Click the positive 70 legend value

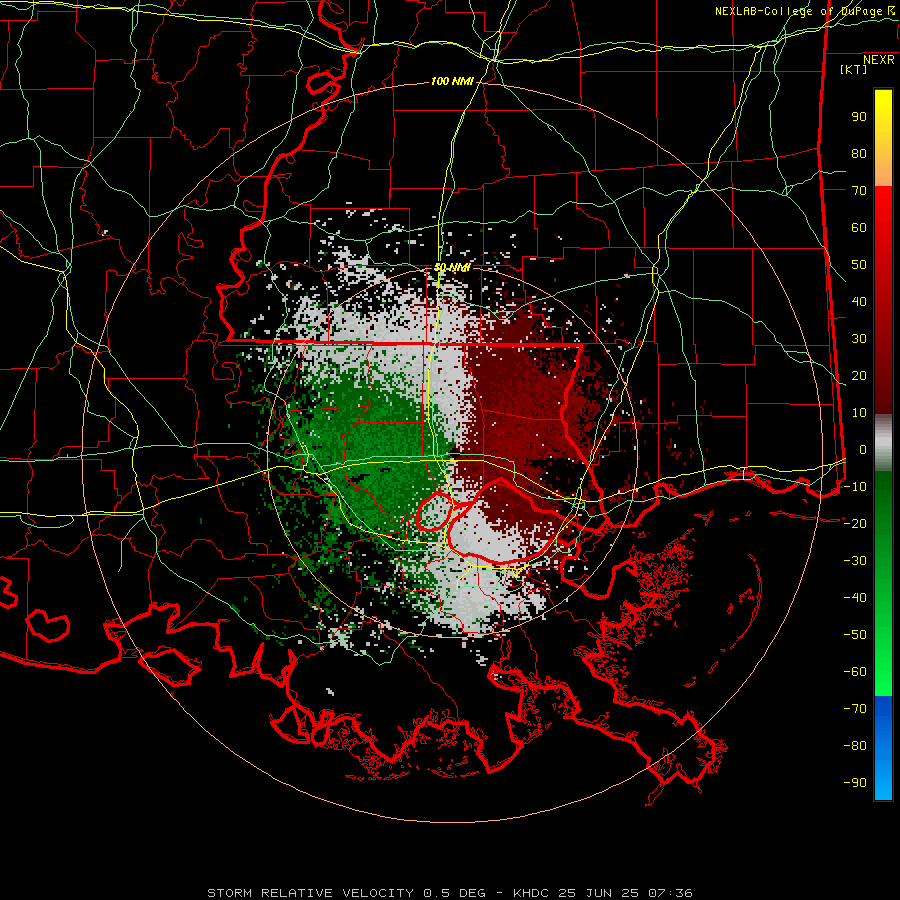(859, 191)
